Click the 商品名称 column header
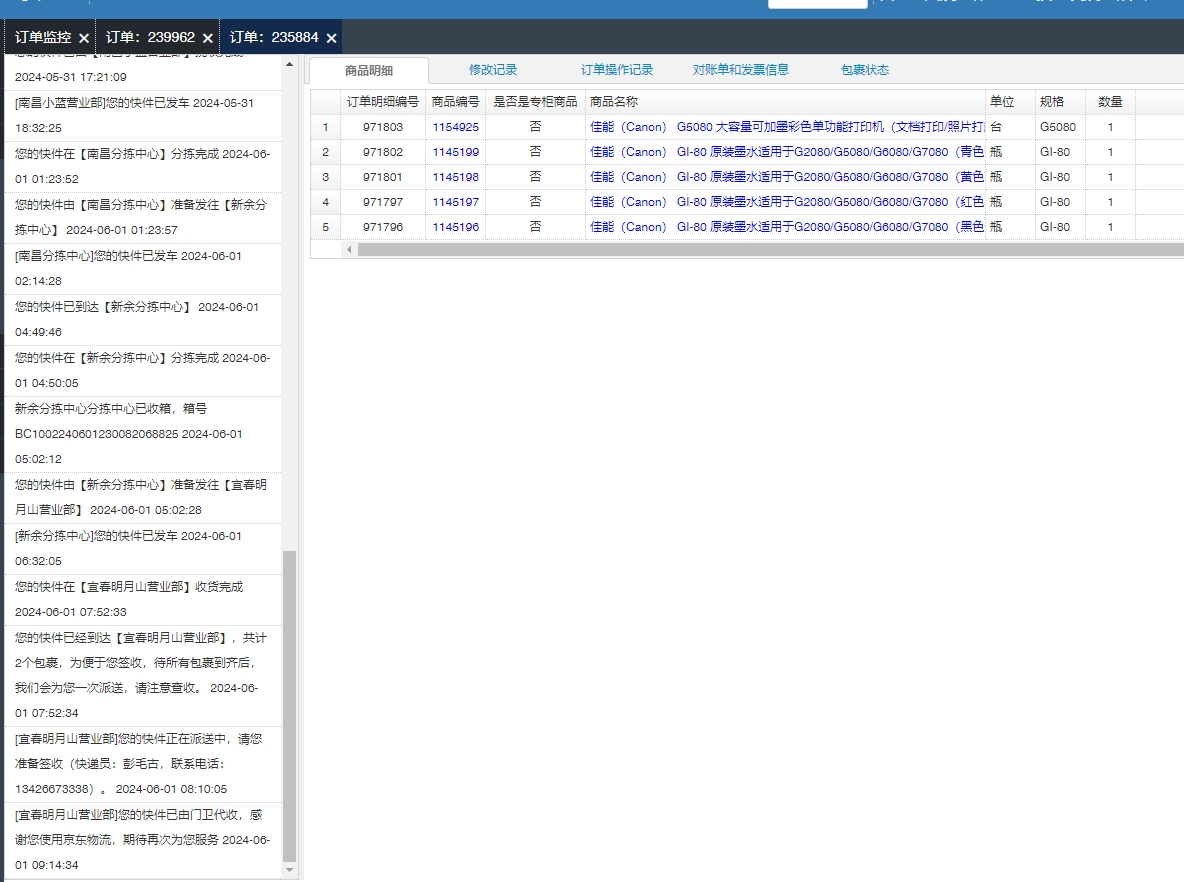This screenshot has width=1184, height=882. click(x=785, y=101)
